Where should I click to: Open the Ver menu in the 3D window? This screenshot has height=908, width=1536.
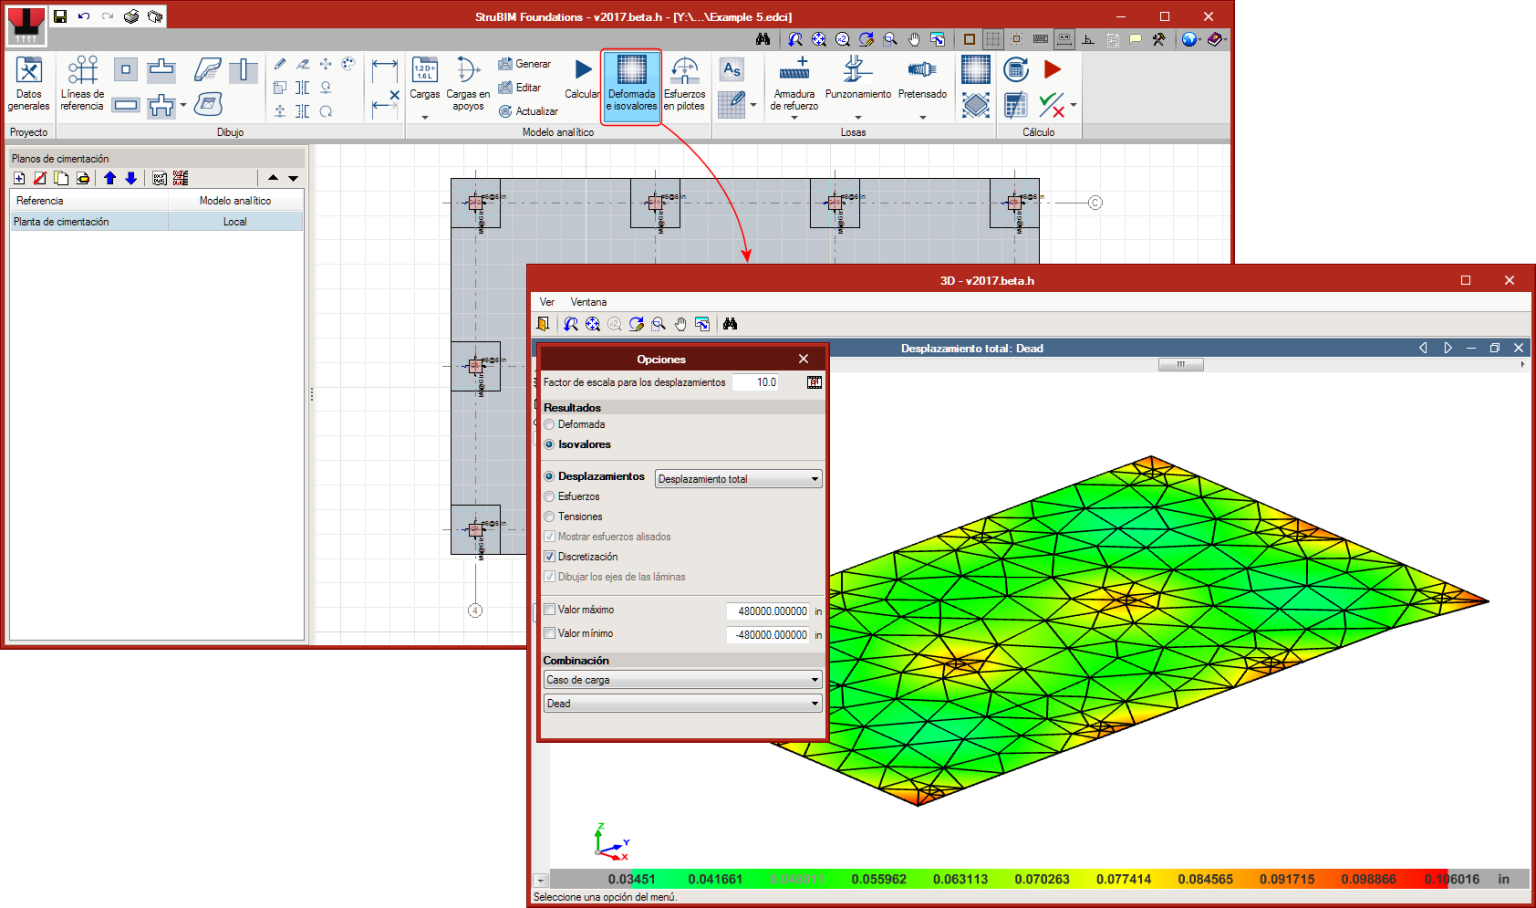pyautogui.click(x=546, y=301)
